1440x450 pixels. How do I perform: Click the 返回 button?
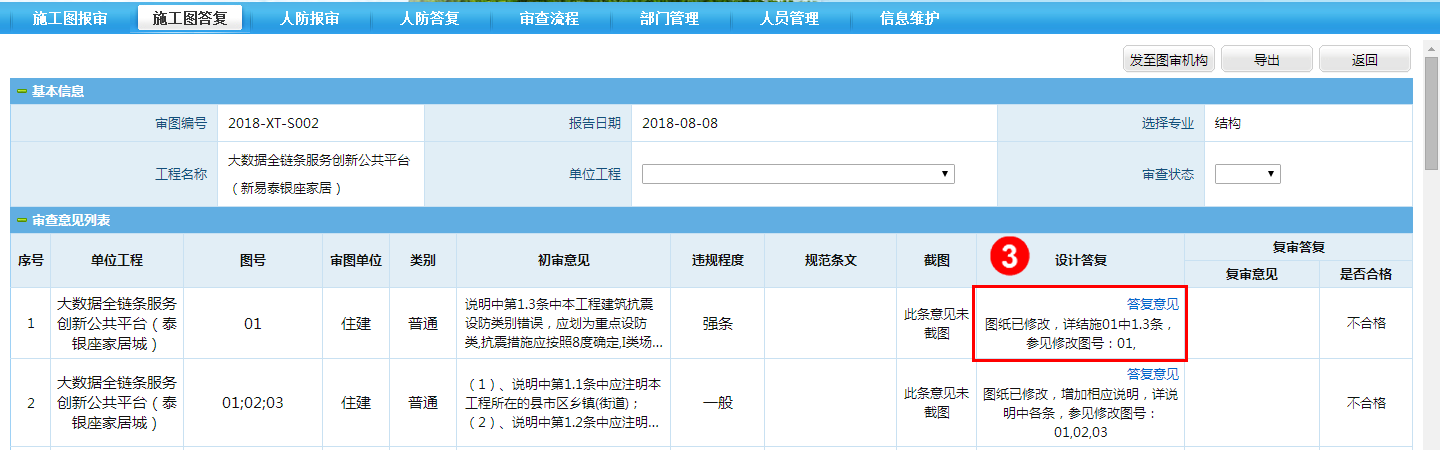pyautogui.click(x=1364, y=60)
